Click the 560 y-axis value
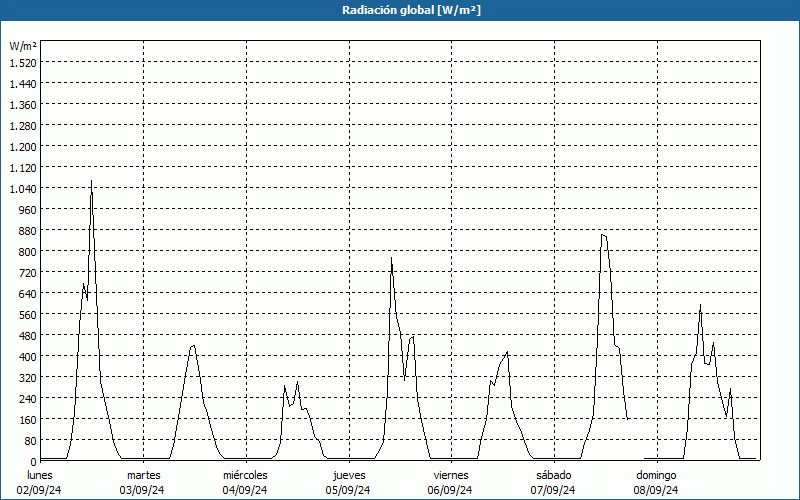 (27, 315)
